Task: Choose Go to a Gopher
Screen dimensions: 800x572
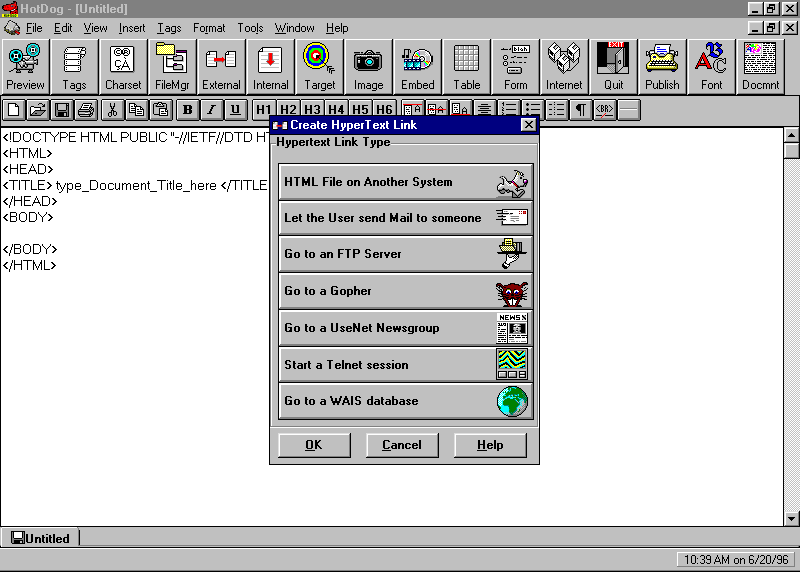Action: pyautogui.click(x=406, y=291)
